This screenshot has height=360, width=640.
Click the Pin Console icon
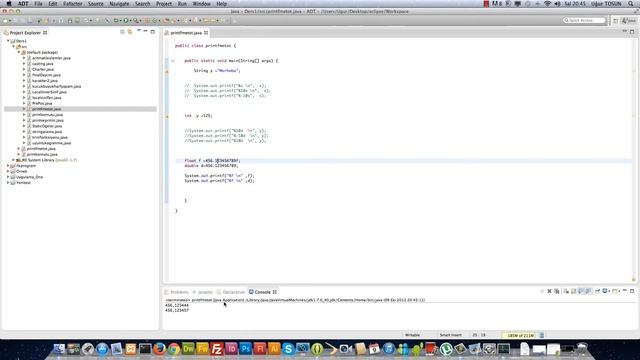pos(598,291)
